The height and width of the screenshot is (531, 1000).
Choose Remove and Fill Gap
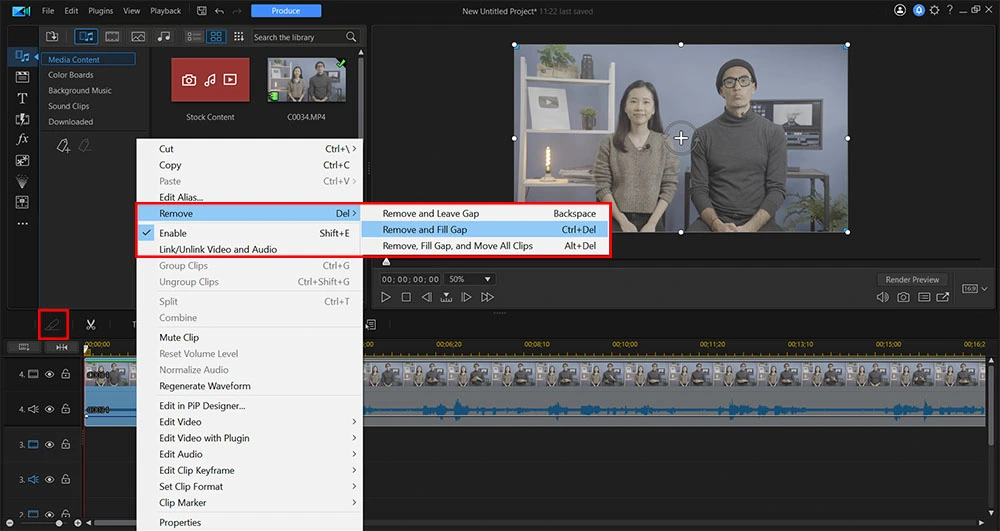[x=424, y=230]
